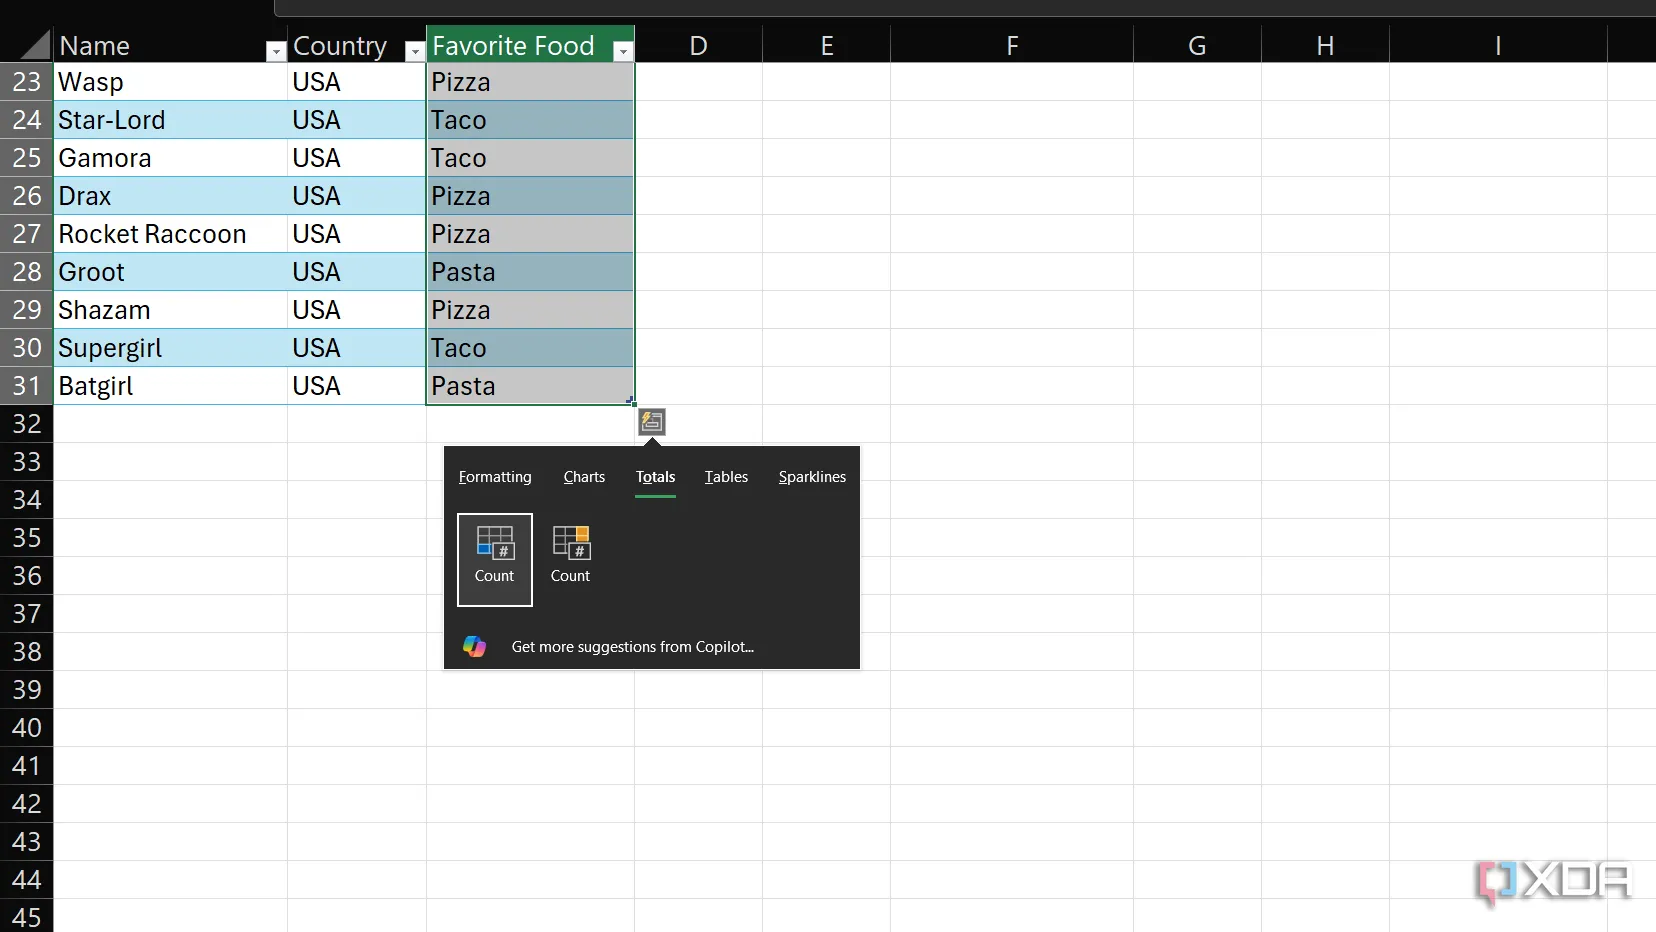Image resolution: width=1656 pixels, height=932 pixels.
Task: Click the cell containing Groot
Action: pyautogui.click(x=170, y=272)
